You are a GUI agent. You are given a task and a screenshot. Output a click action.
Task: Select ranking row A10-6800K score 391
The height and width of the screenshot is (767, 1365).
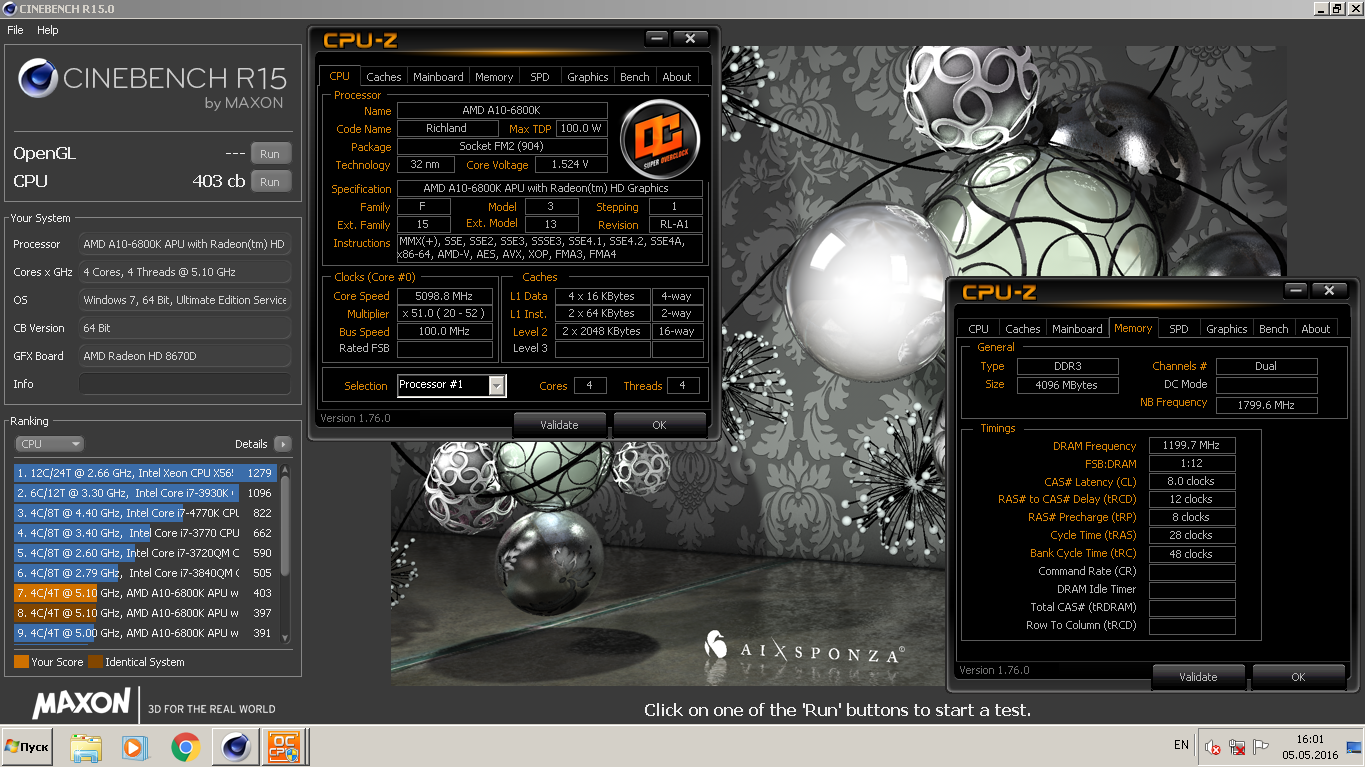click(x=144, y=633)
